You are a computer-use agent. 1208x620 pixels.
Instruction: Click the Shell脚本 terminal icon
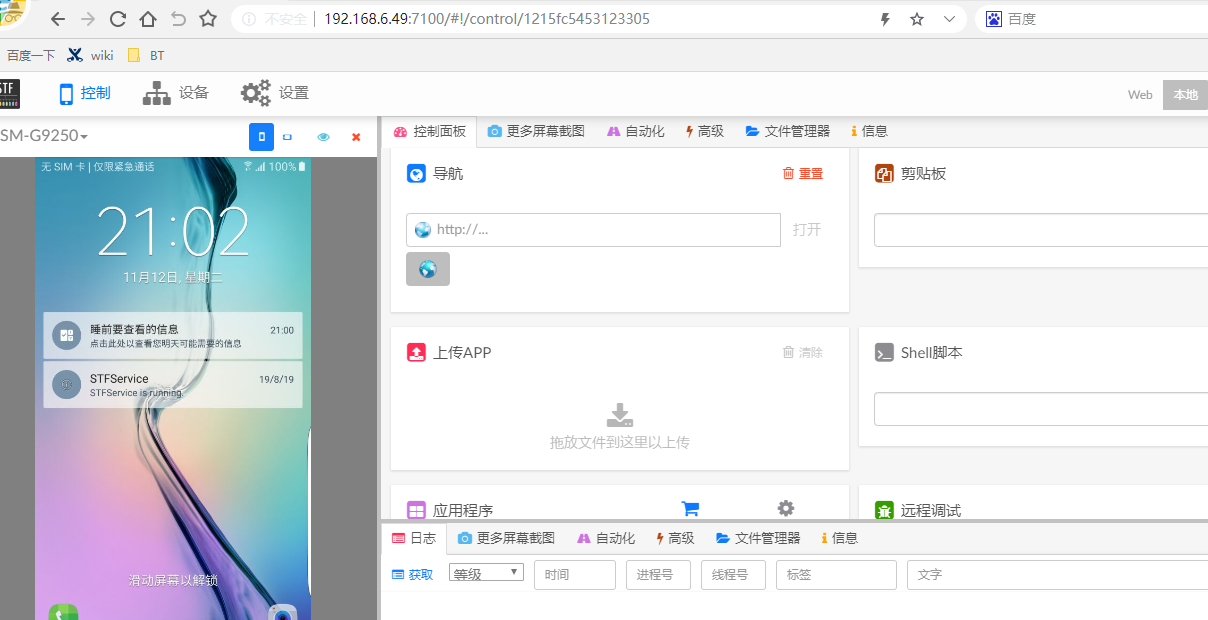click(884, 352)
